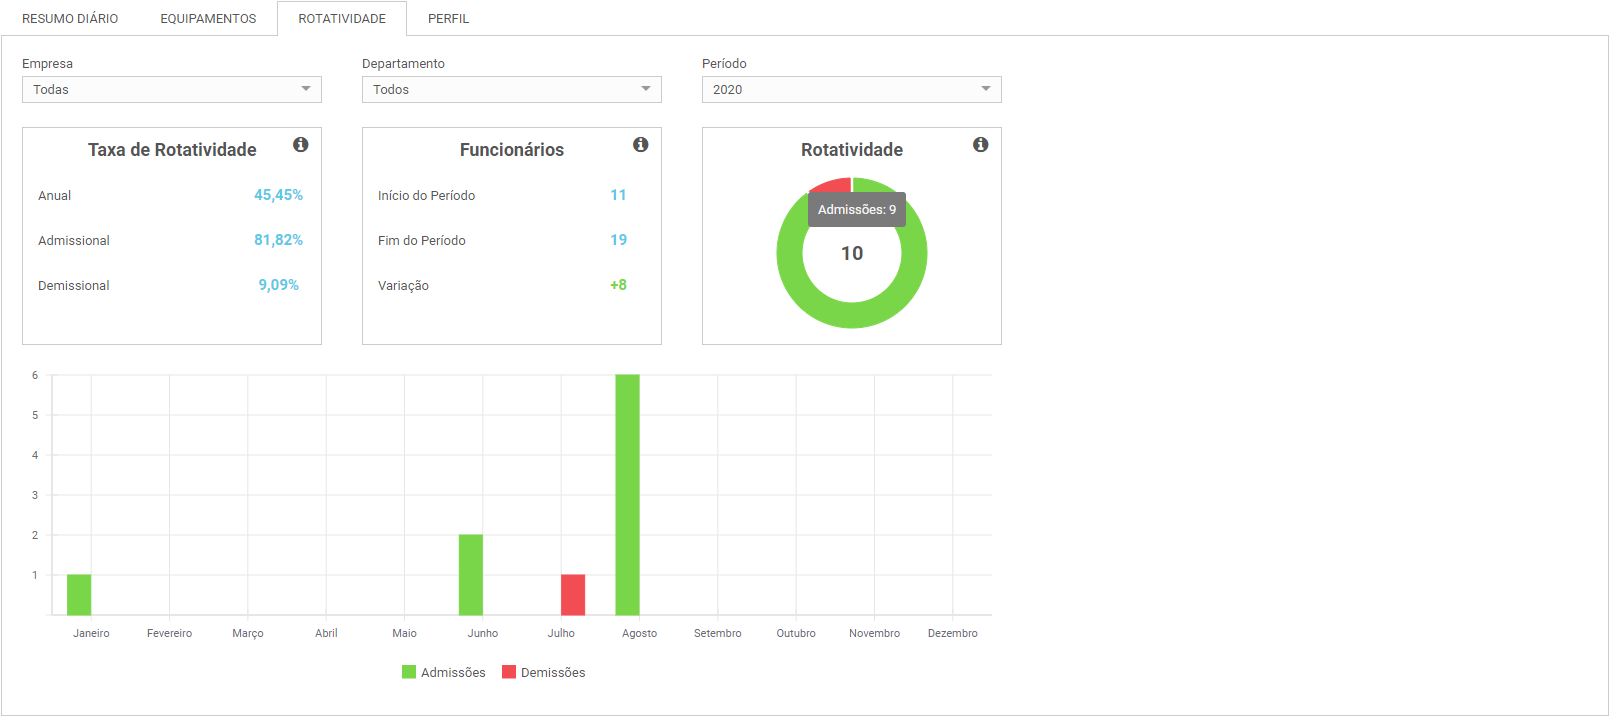
Task: Click the red Julho dismissals bar
Action: [573, 595]
